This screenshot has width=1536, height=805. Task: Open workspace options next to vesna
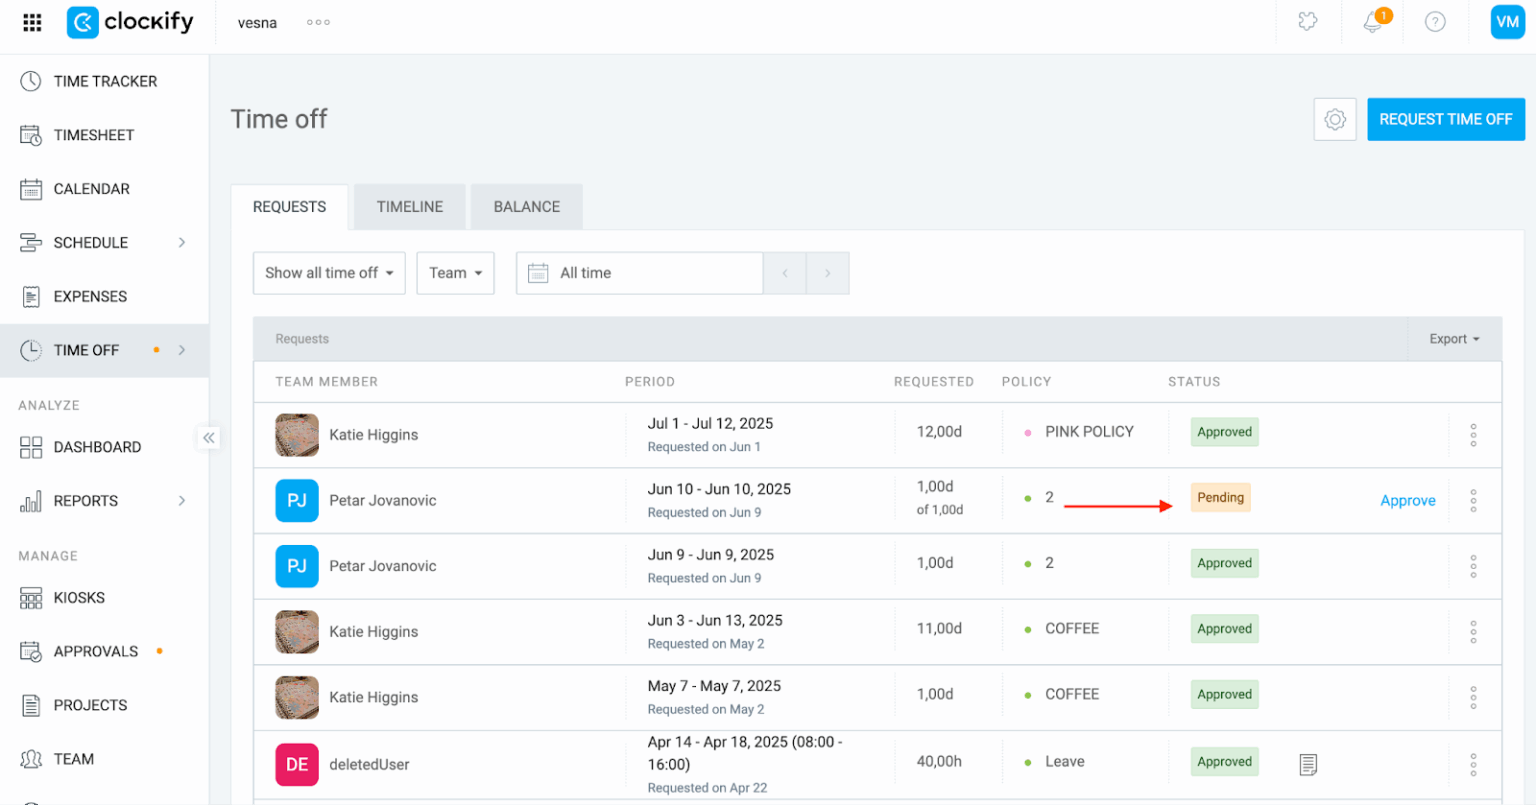click(318, 23)
